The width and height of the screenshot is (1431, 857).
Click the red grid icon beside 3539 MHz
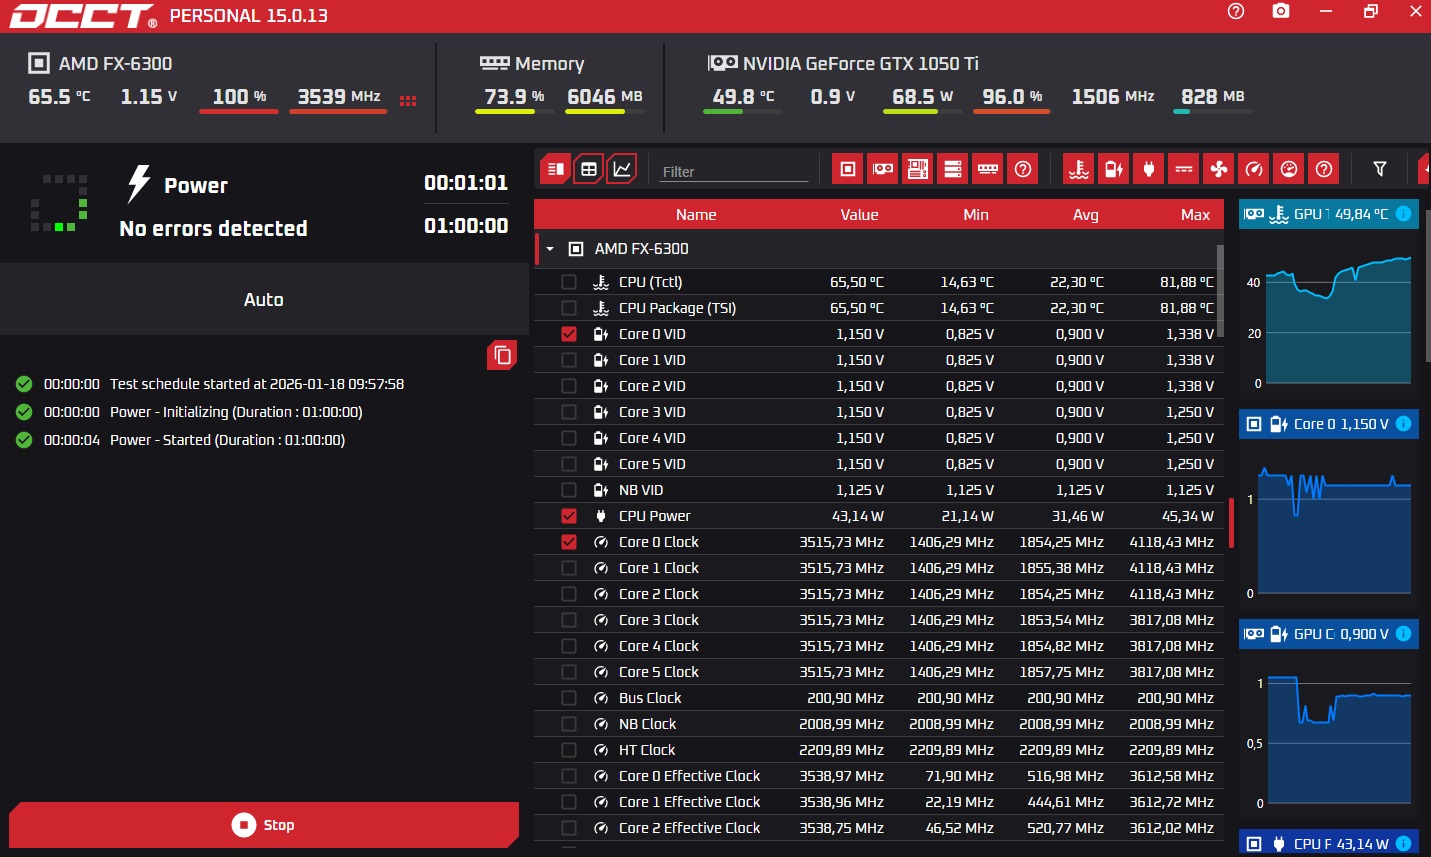click(x=408, y=101)
